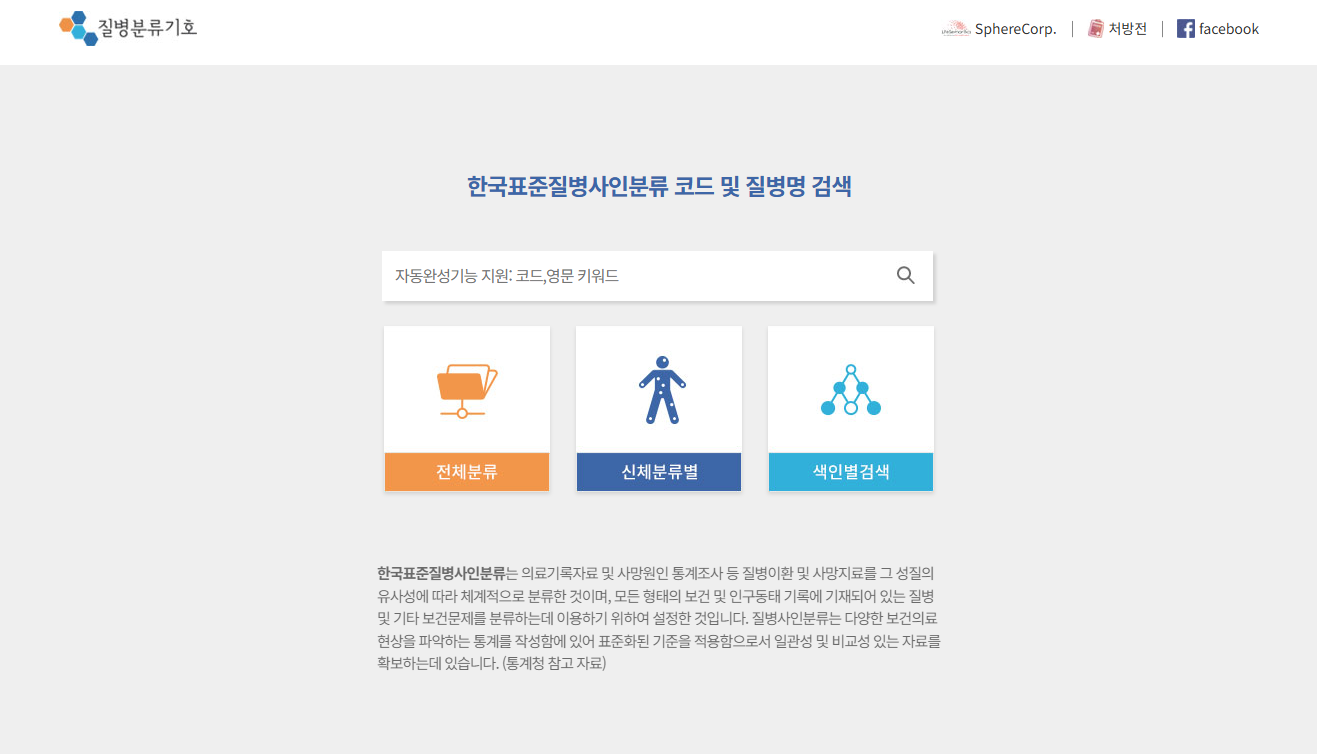Click the search magnifier icon
This screenshot has height=754, width=1317.
(x=905, y=275)
